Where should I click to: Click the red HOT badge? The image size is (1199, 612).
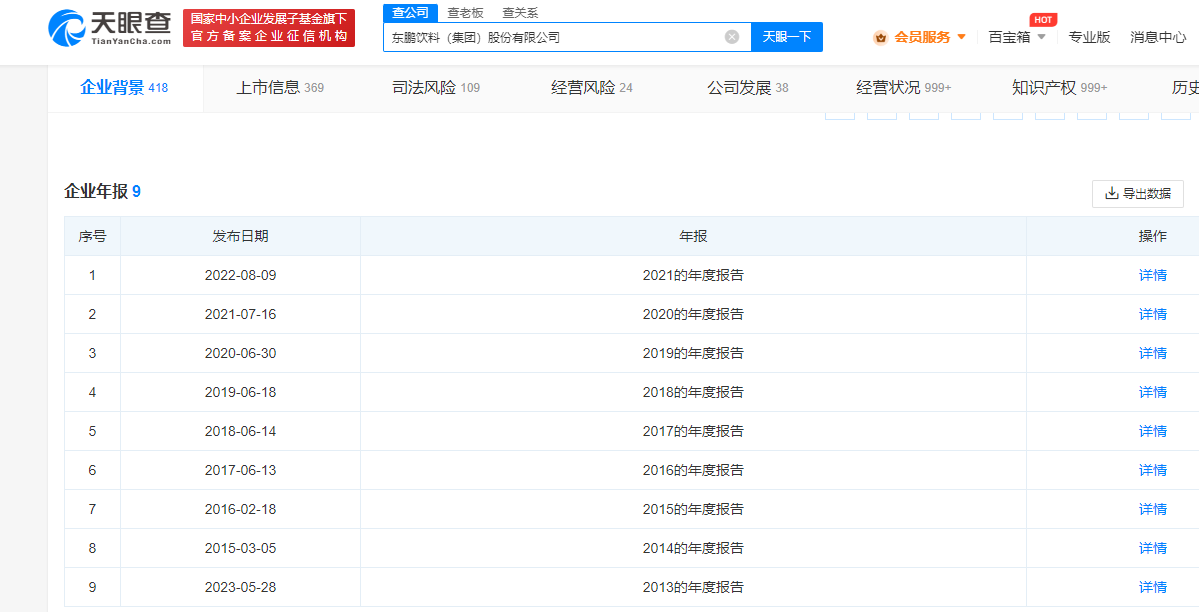[1043, 20]
